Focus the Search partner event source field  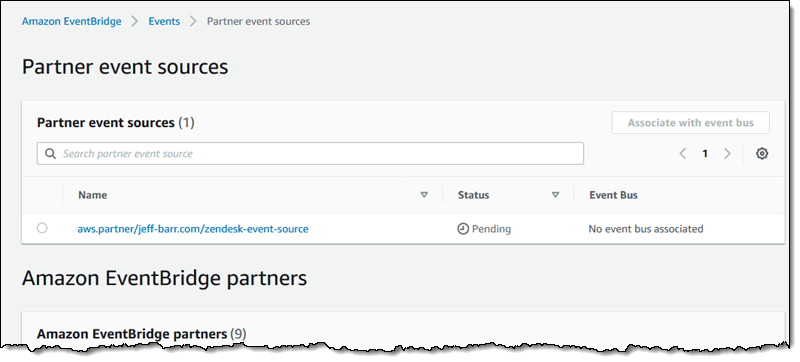310,153
